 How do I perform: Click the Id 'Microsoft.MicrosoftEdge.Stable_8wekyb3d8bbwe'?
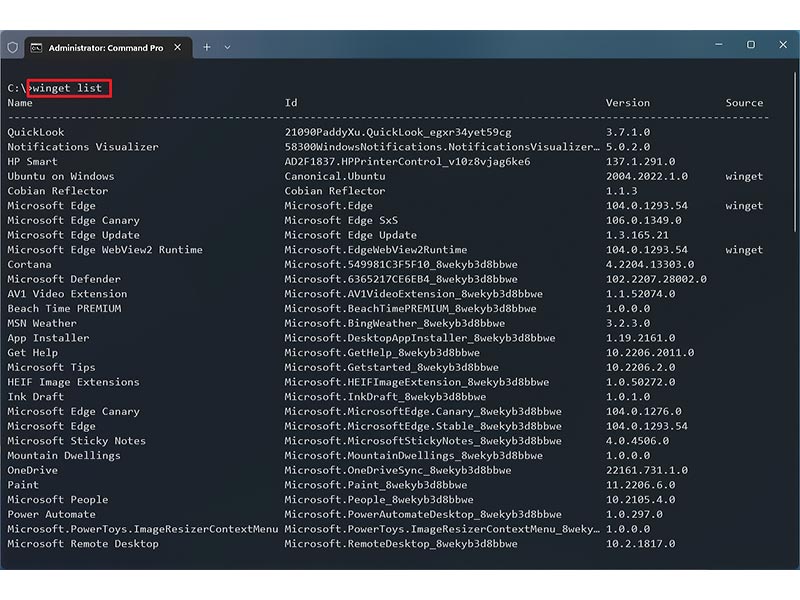423,426
